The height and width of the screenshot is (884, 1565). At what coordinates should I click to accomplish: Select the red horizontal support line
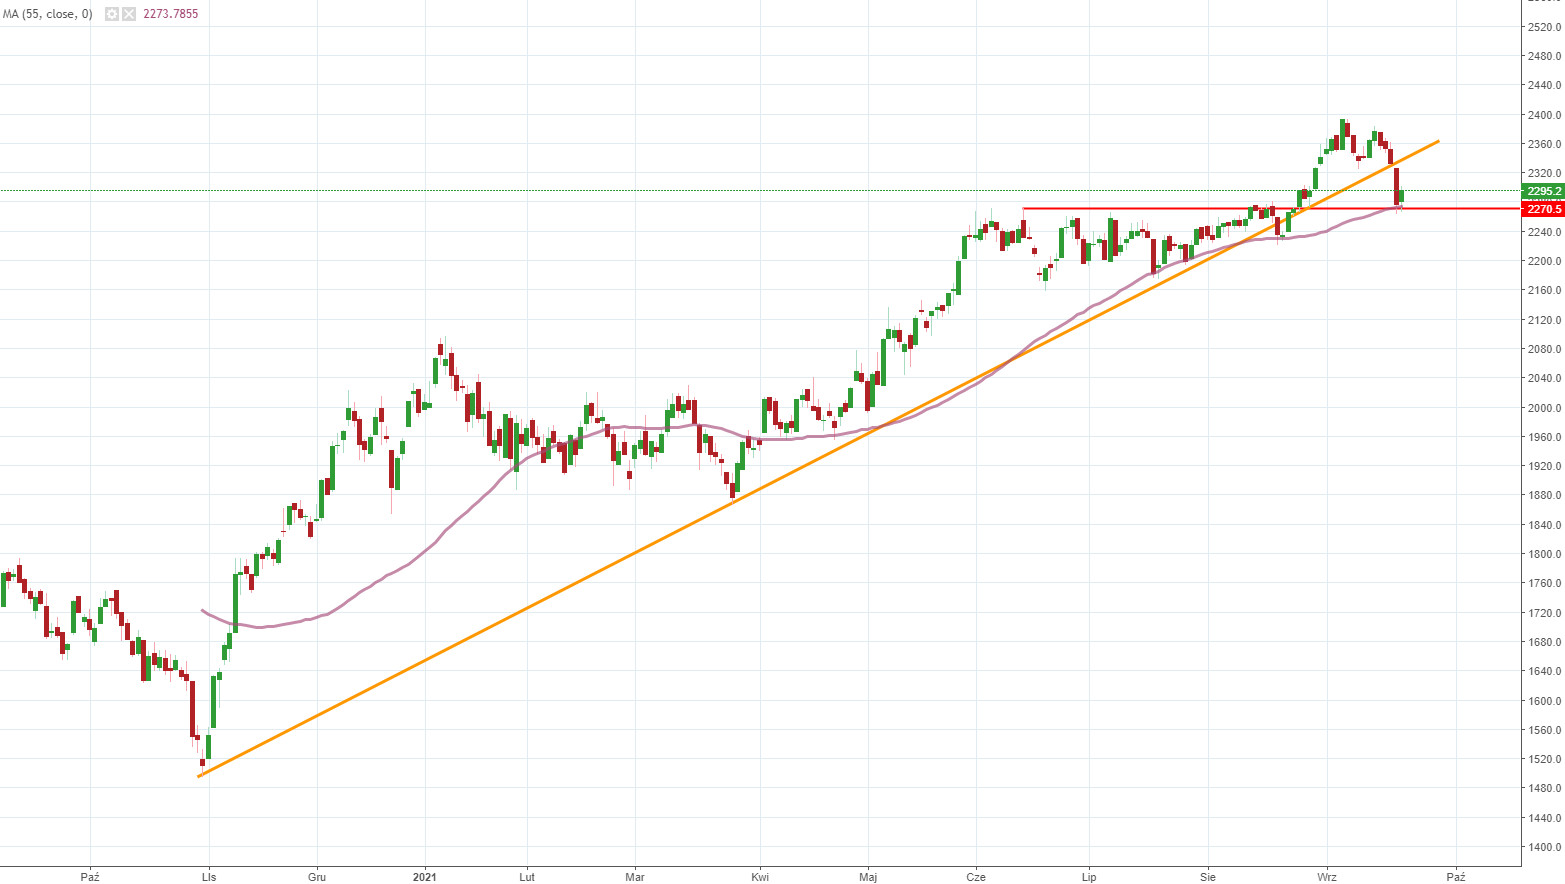[x=1270, y=209]
